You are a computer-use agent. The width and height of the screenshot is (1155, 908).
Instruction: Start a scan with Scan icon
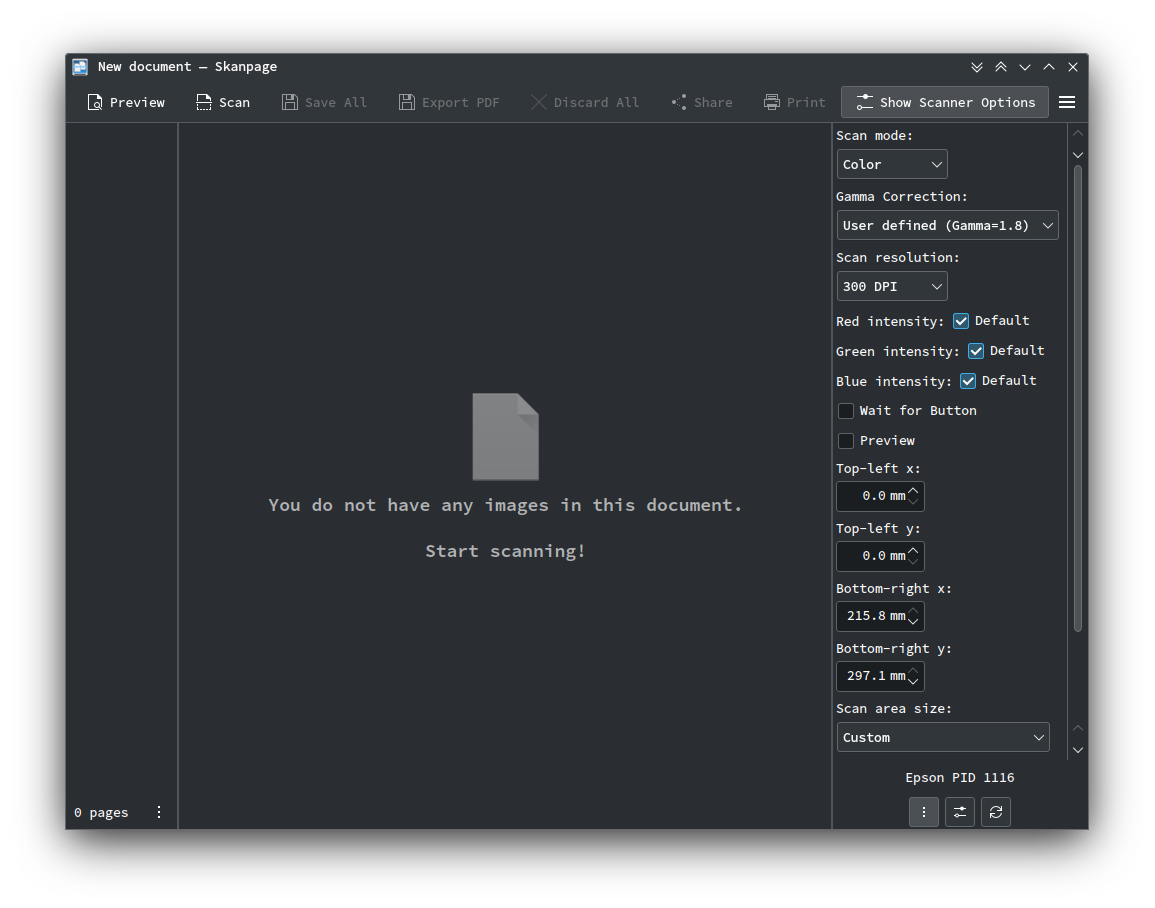click(x=203, y=102)
